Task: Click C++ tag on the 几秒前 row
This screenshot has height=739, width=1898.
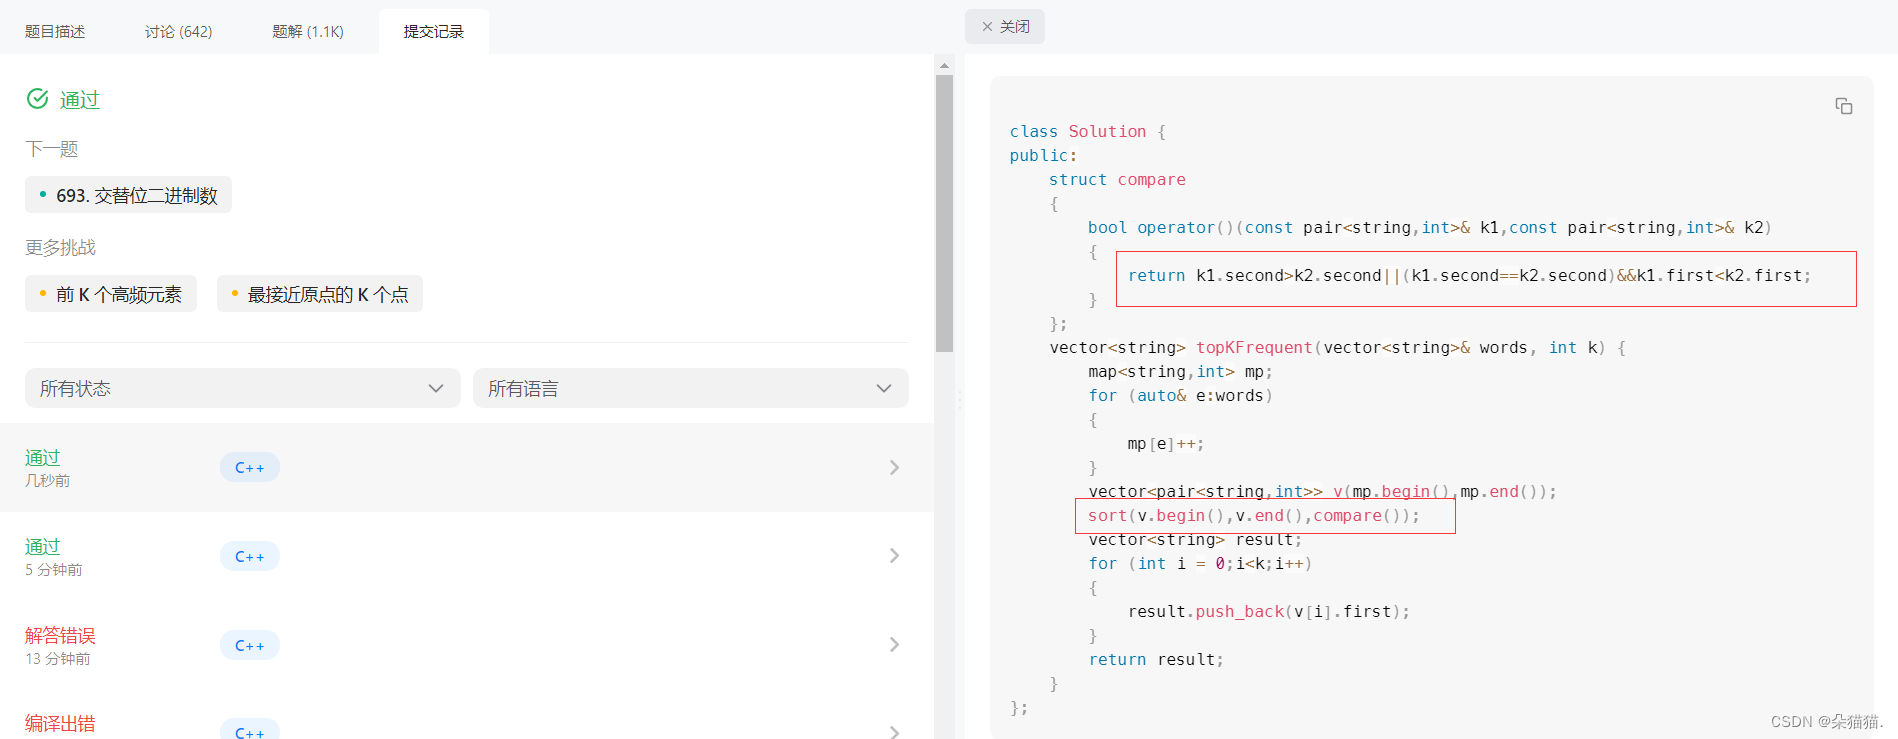Action: coord(250,467)
